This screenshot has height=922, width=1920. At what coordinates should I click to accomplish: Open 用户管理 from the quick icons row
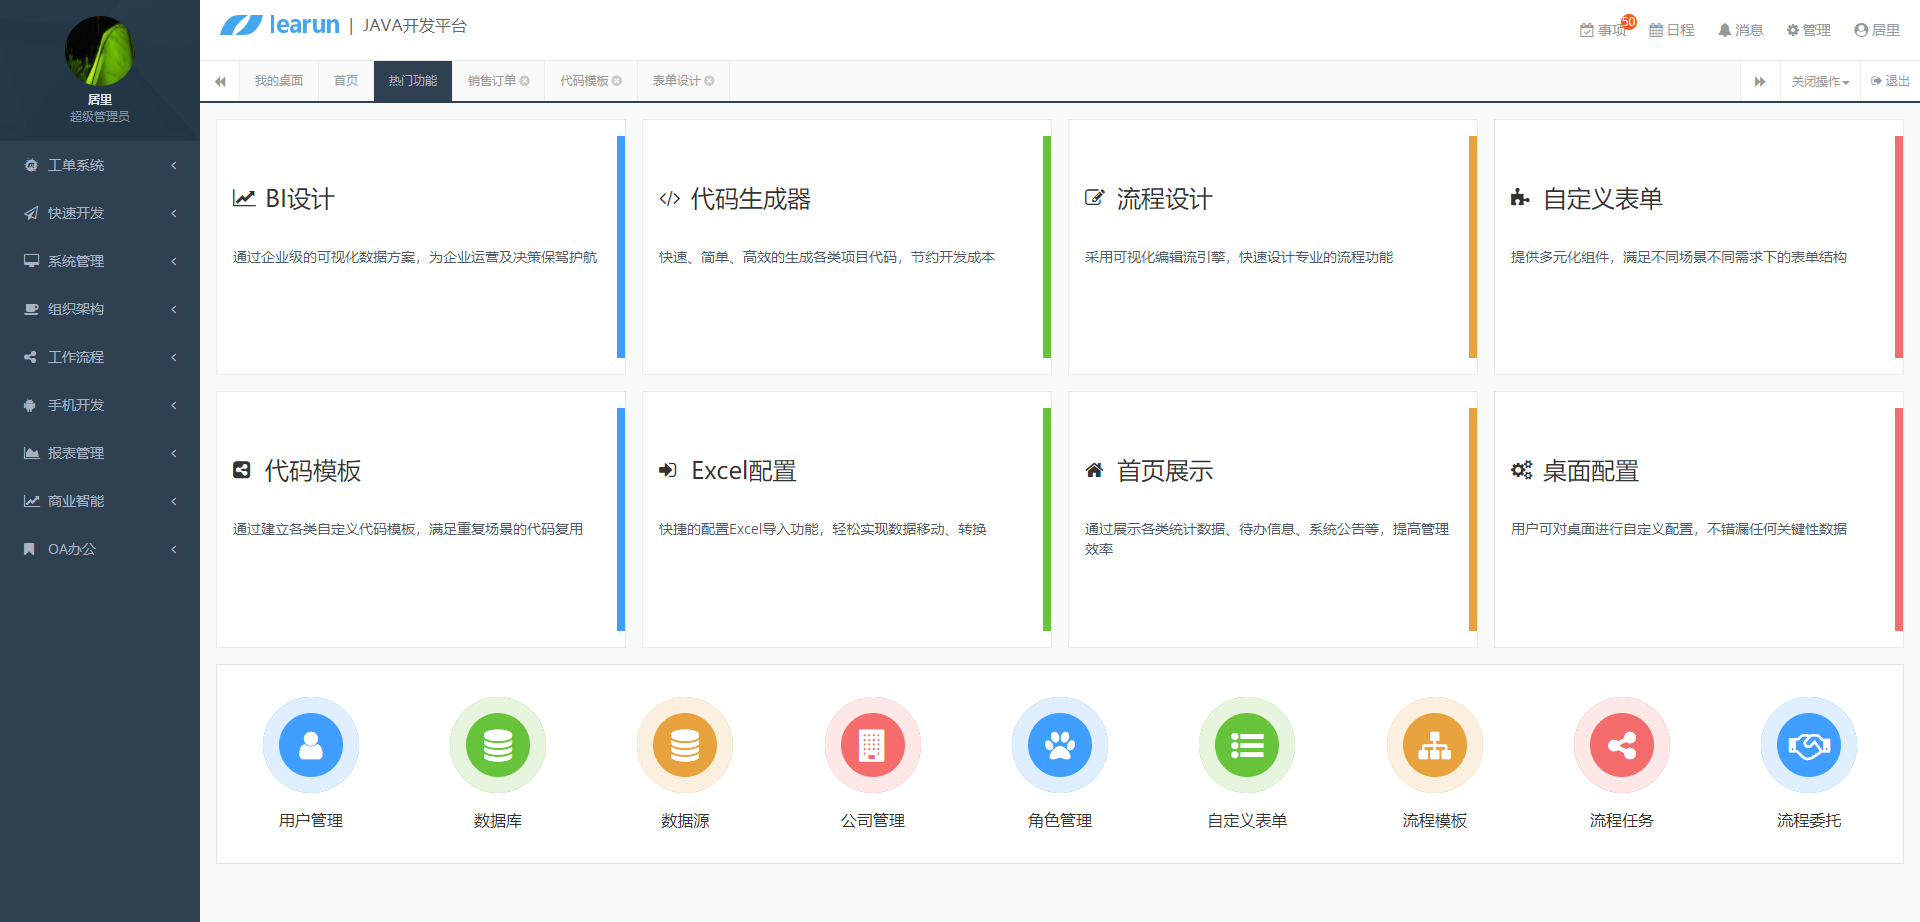coord(310,745)
